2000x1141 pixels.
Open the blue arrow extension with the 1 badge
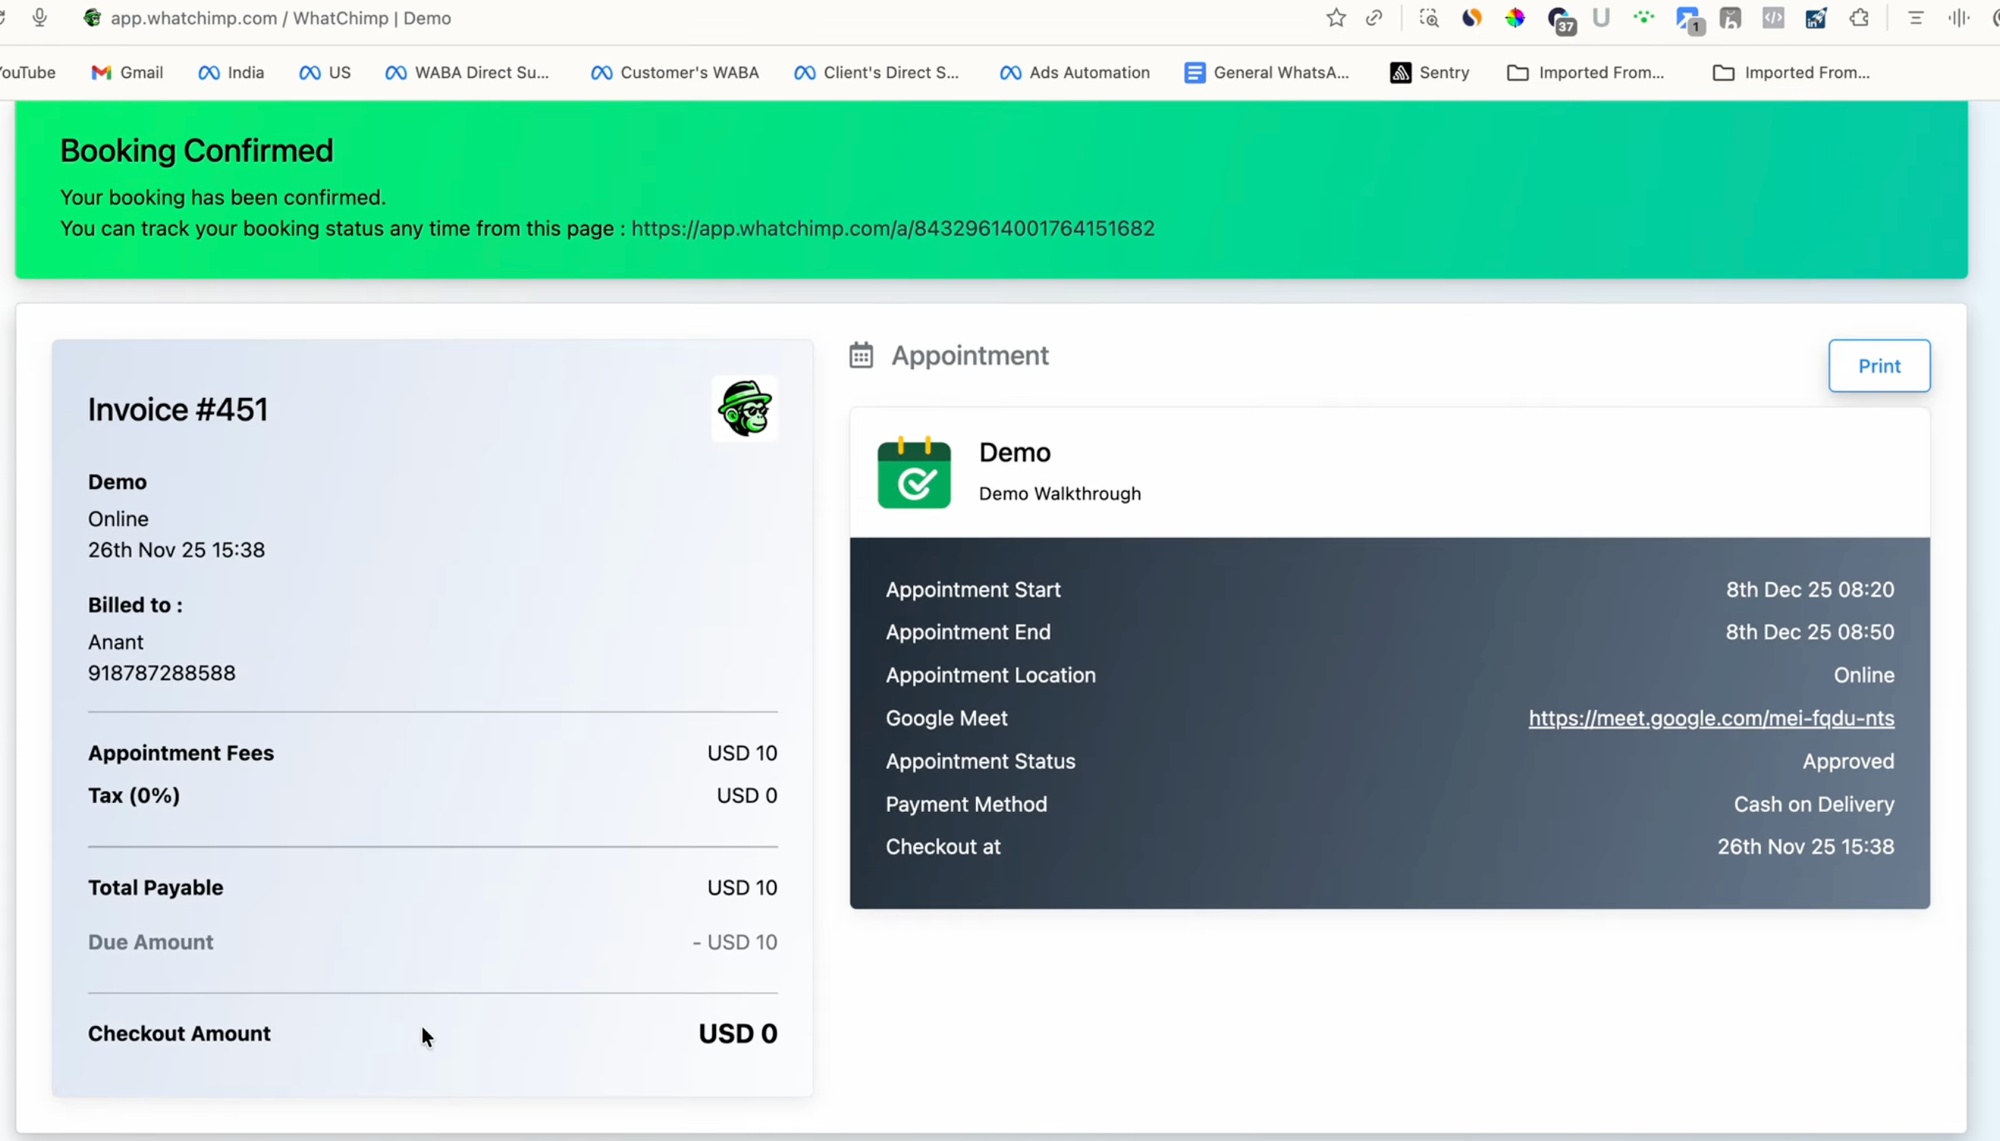coord(1689,19)
